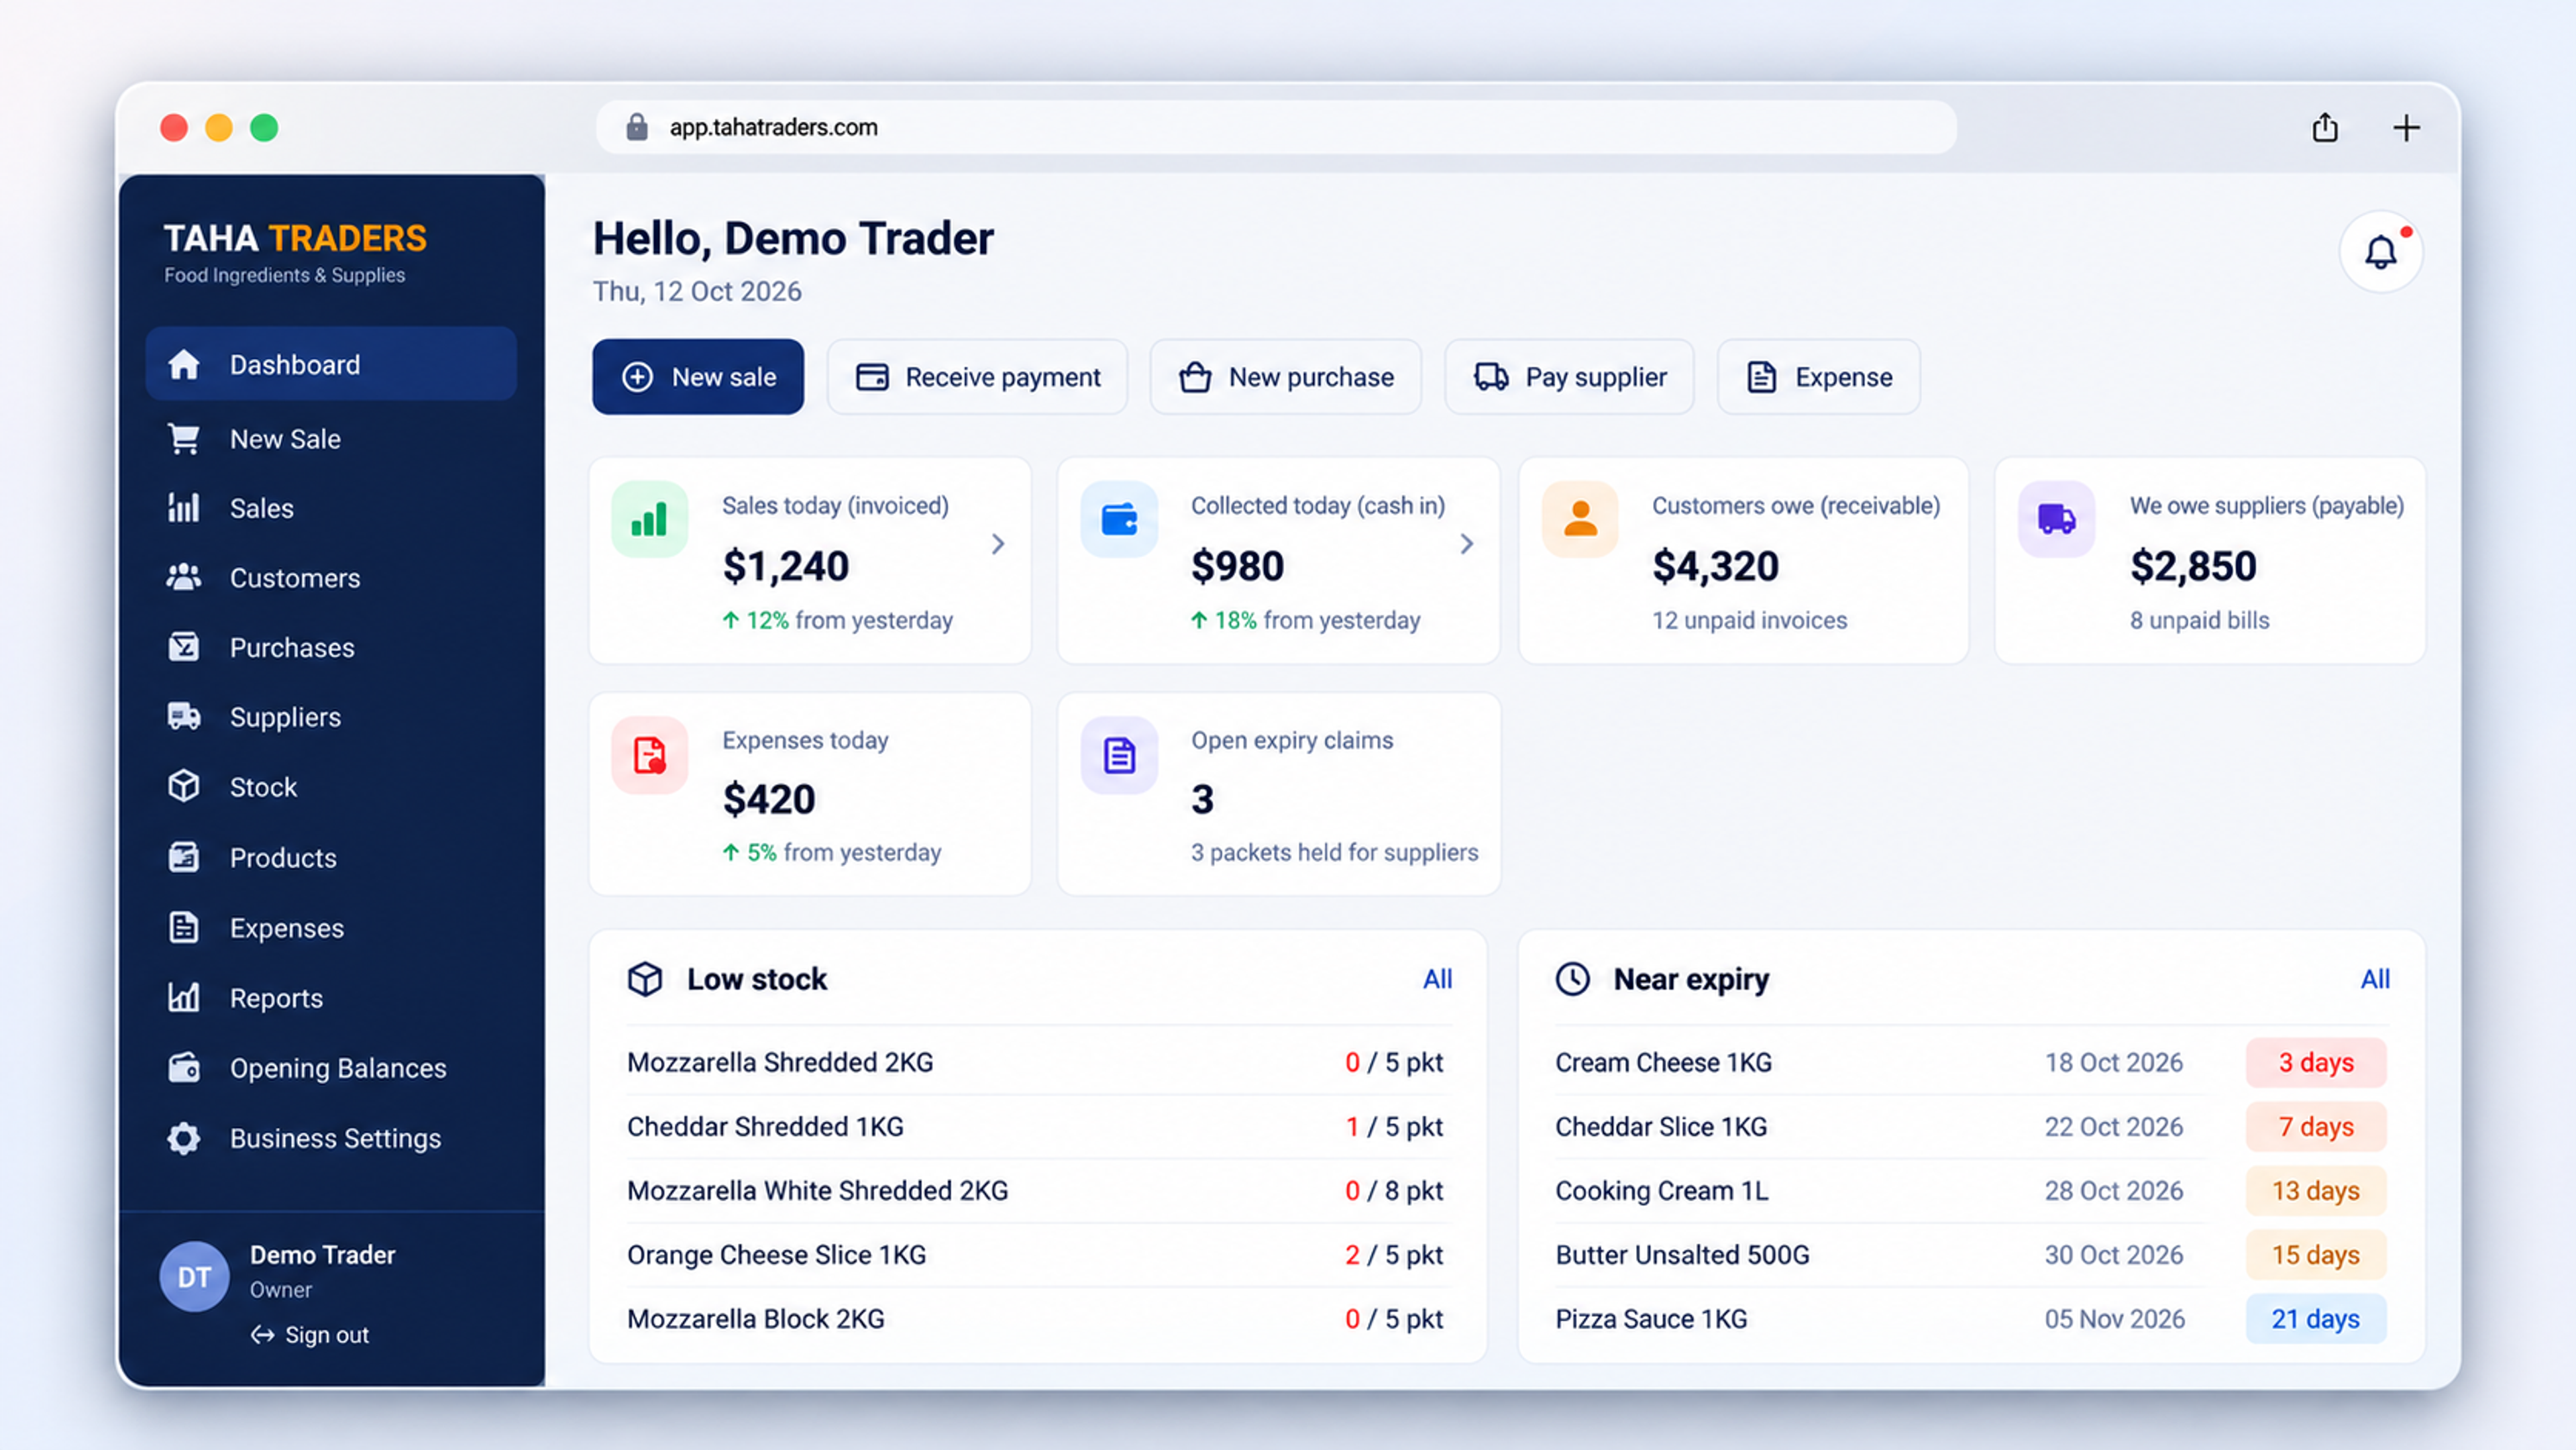Expand Sales today card chevron
Screen dimensions: 2576x1450
tap(998, 544)
